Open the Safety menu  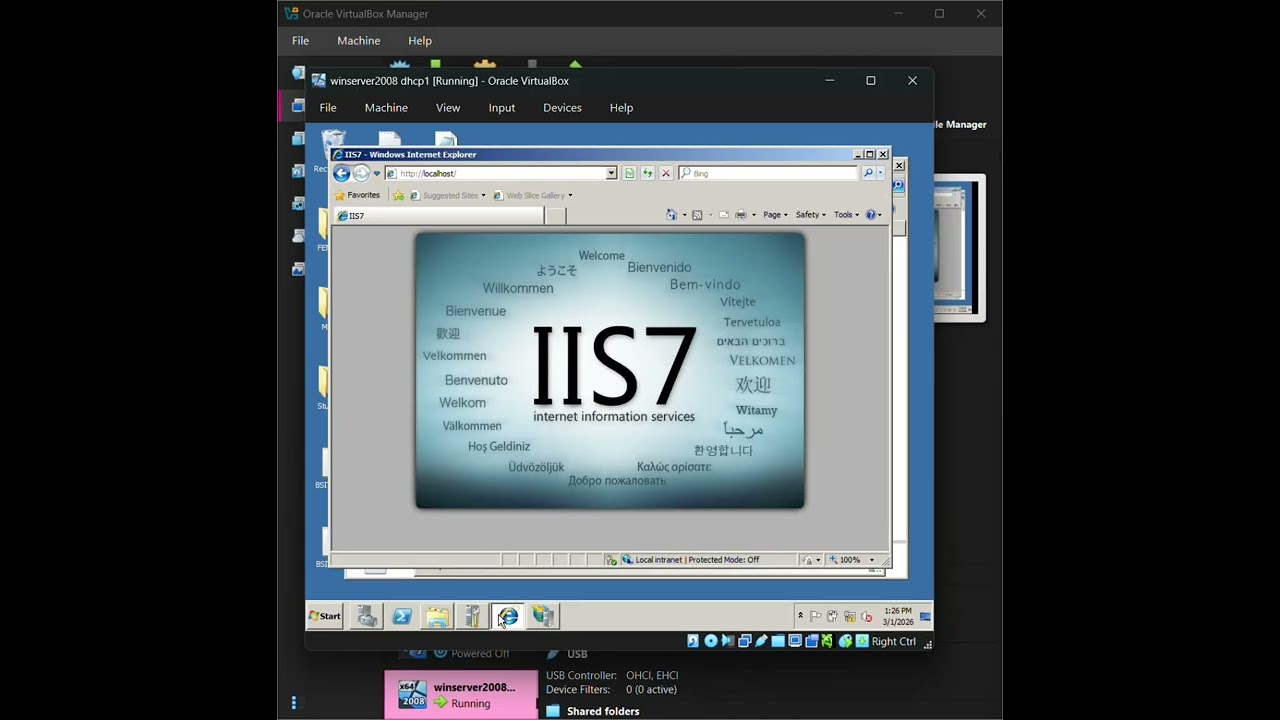[x=810, y=215]
